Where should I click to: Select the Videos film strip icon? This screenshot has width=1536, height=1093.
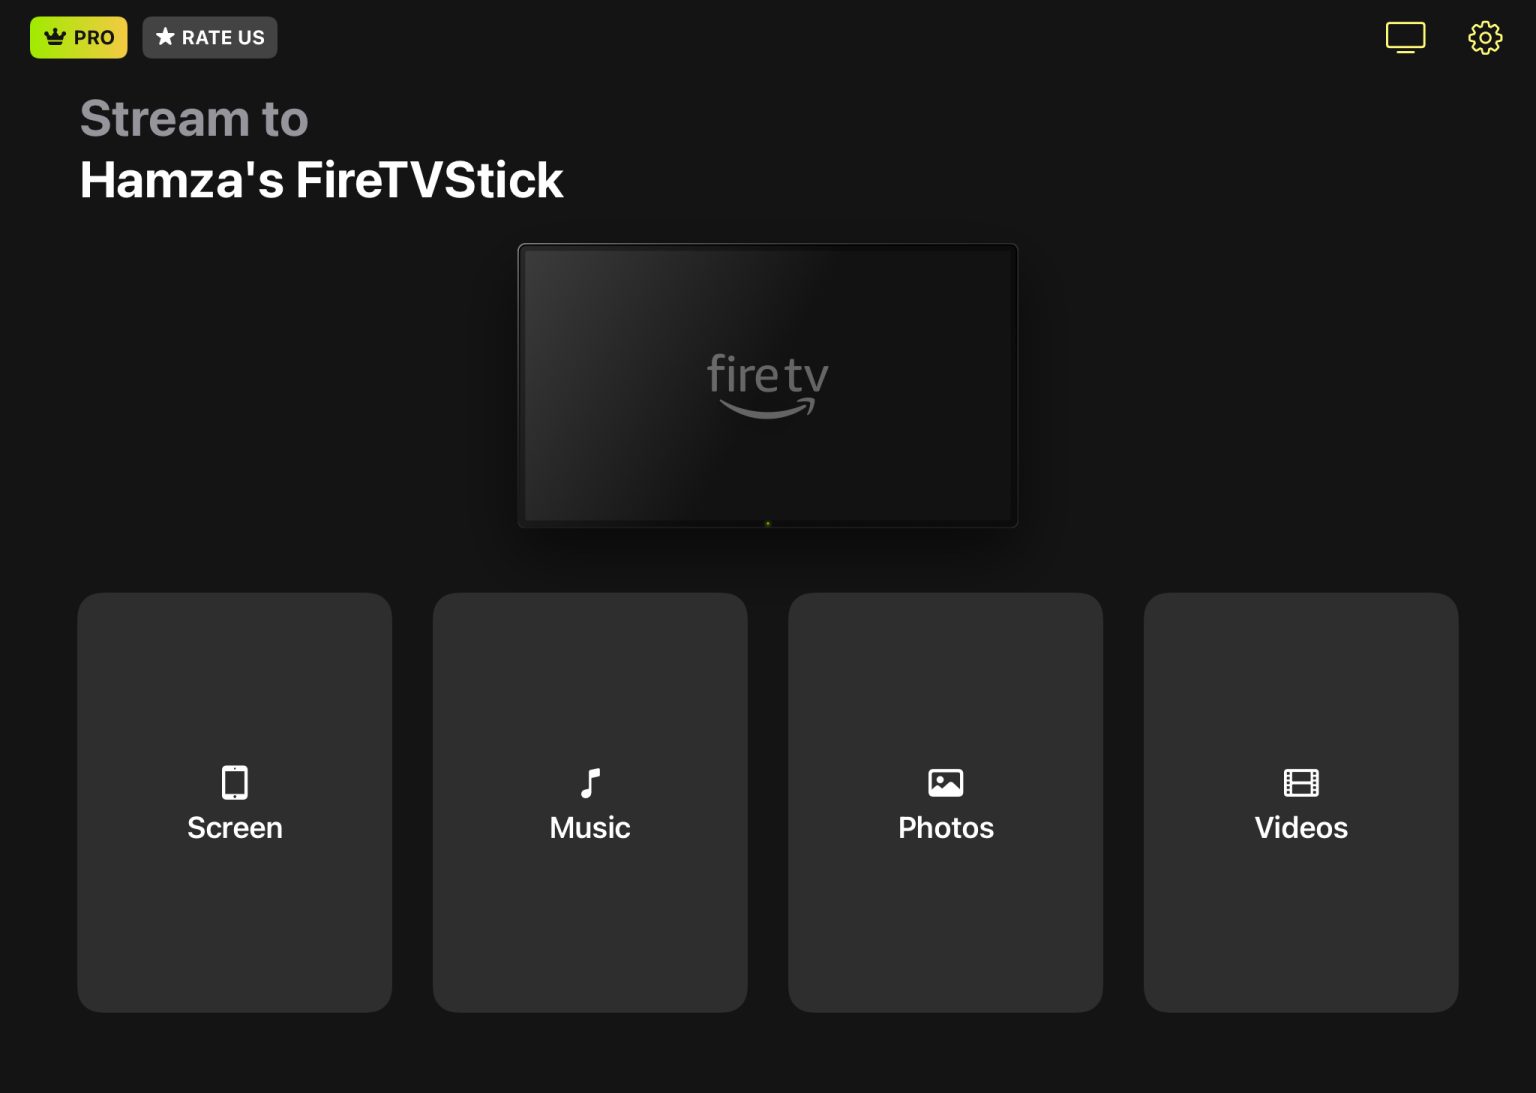tap(1301, 783)
